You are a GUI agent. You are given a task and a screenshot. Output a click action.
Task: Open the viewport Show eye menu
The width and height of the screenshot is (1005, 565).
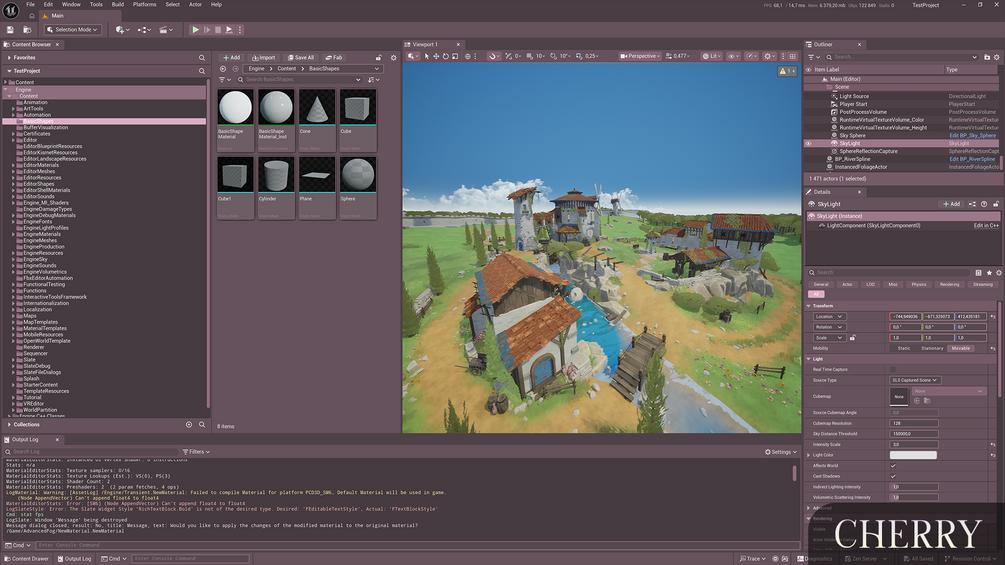coord(733,56)
